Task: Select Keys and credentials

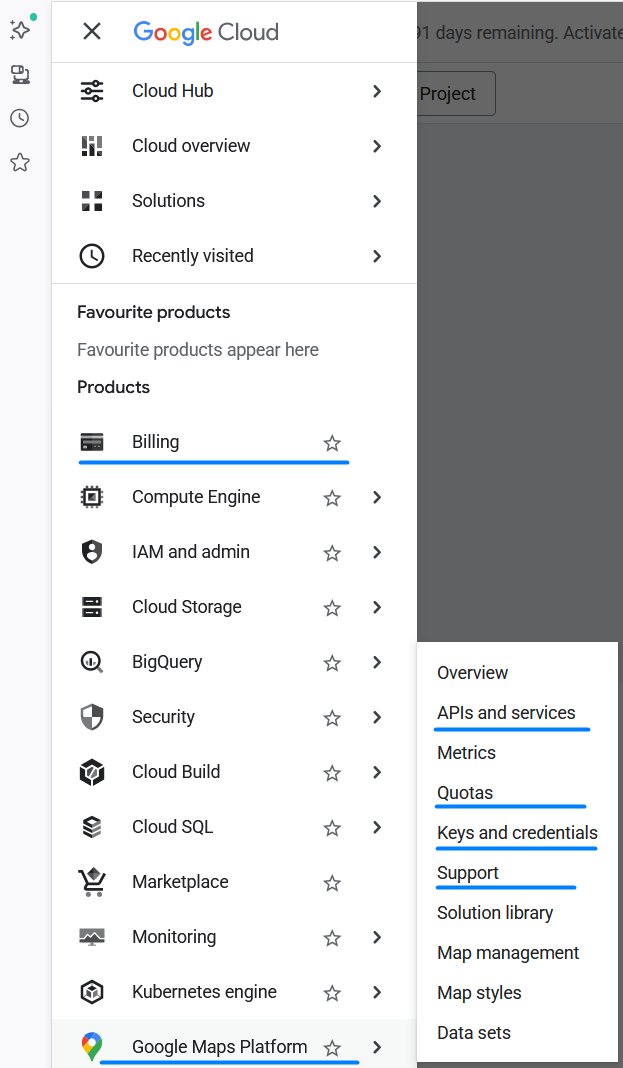Action: 517,832
